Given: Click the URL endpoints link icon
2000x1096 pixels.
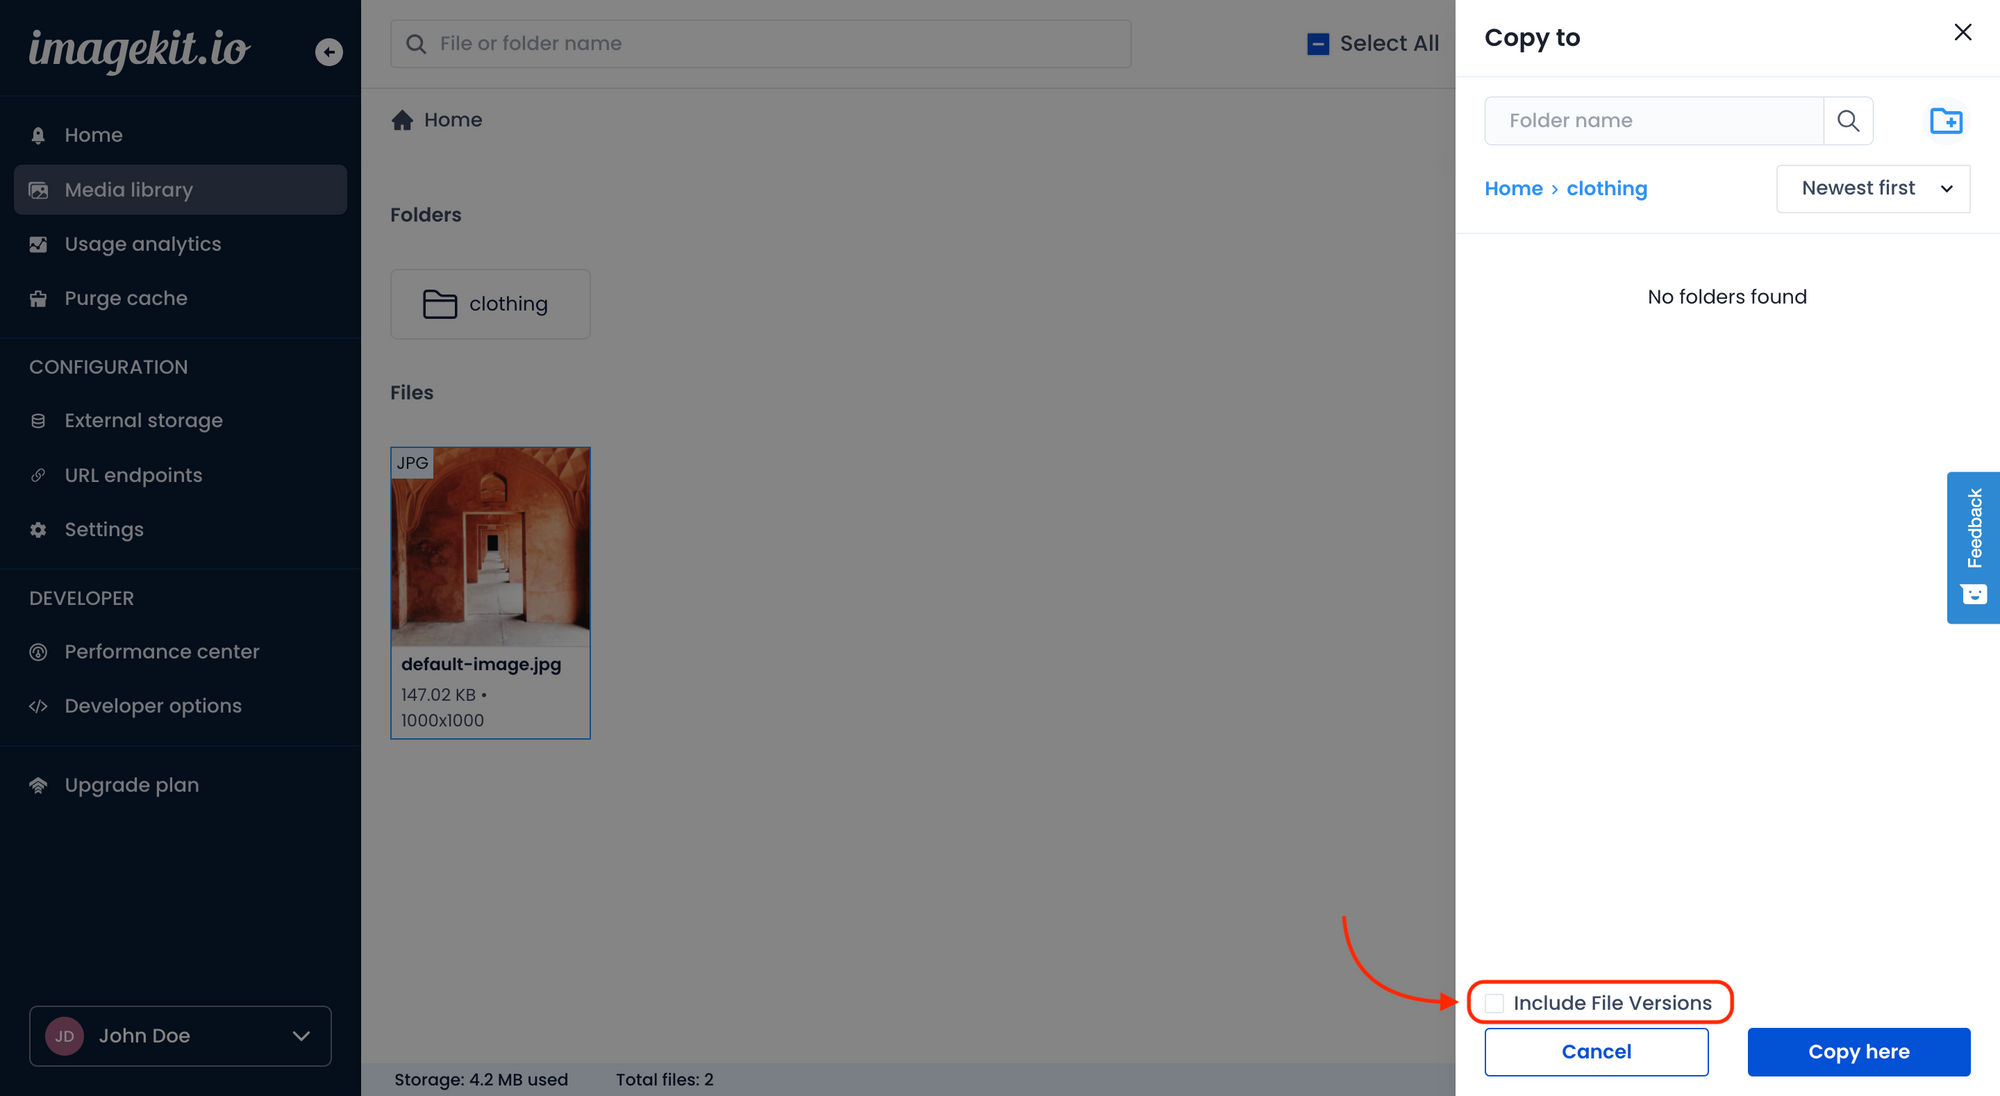Looking at the screenshot, I should pos(38,475).
